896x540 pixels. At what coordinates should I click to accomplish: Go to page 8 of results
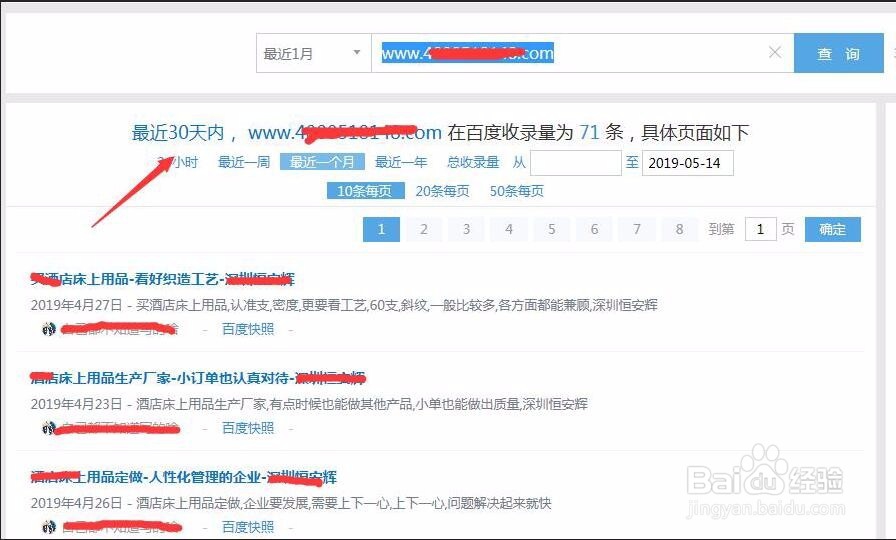click(x=679, y=229)
